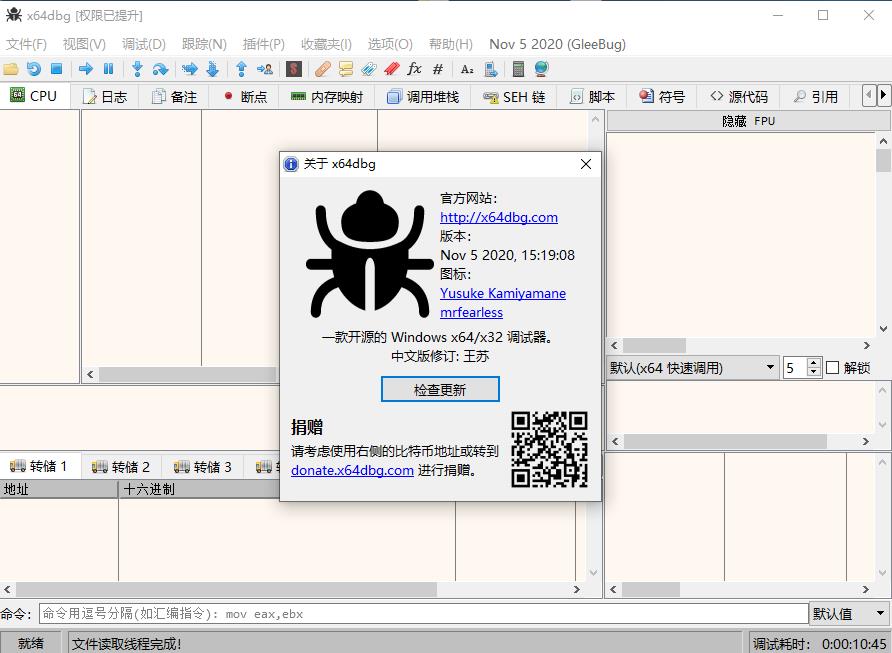Open the Yusuke Kamiyamane link

(x=503, y=294)
